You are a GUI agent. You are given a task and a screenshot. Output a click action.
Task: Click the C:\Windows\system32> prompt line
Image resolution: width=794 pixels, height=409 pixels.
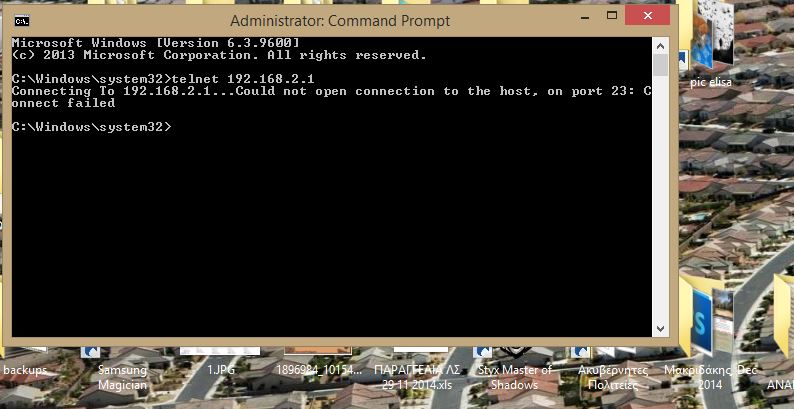point(92,127)
